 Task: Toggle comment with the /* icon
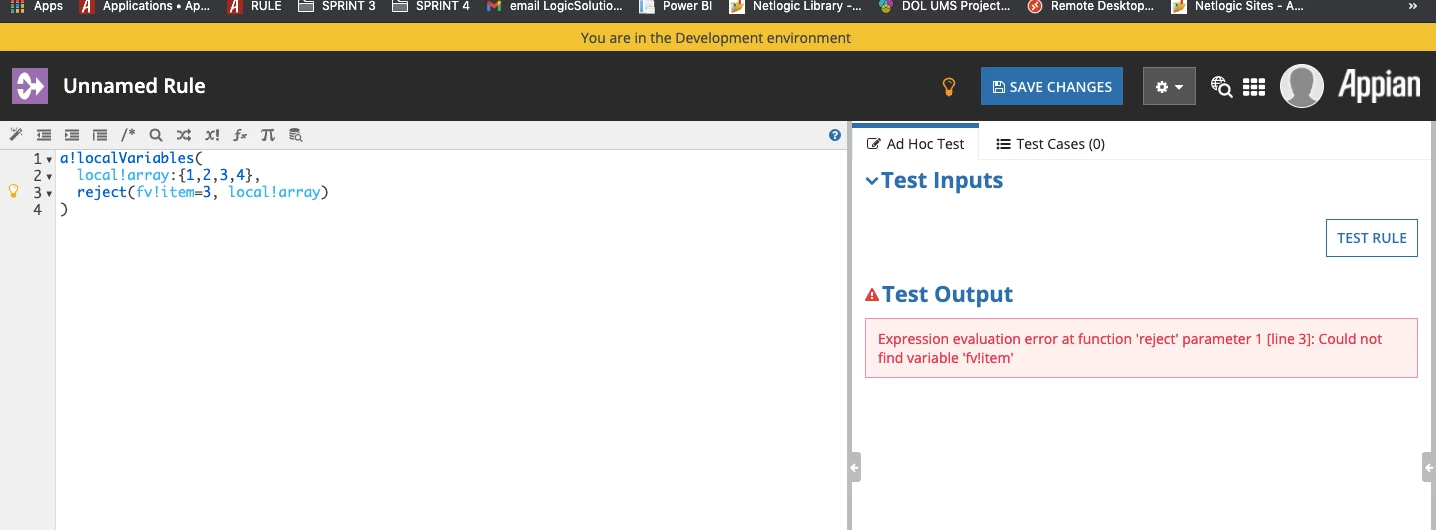click(128, 135)
